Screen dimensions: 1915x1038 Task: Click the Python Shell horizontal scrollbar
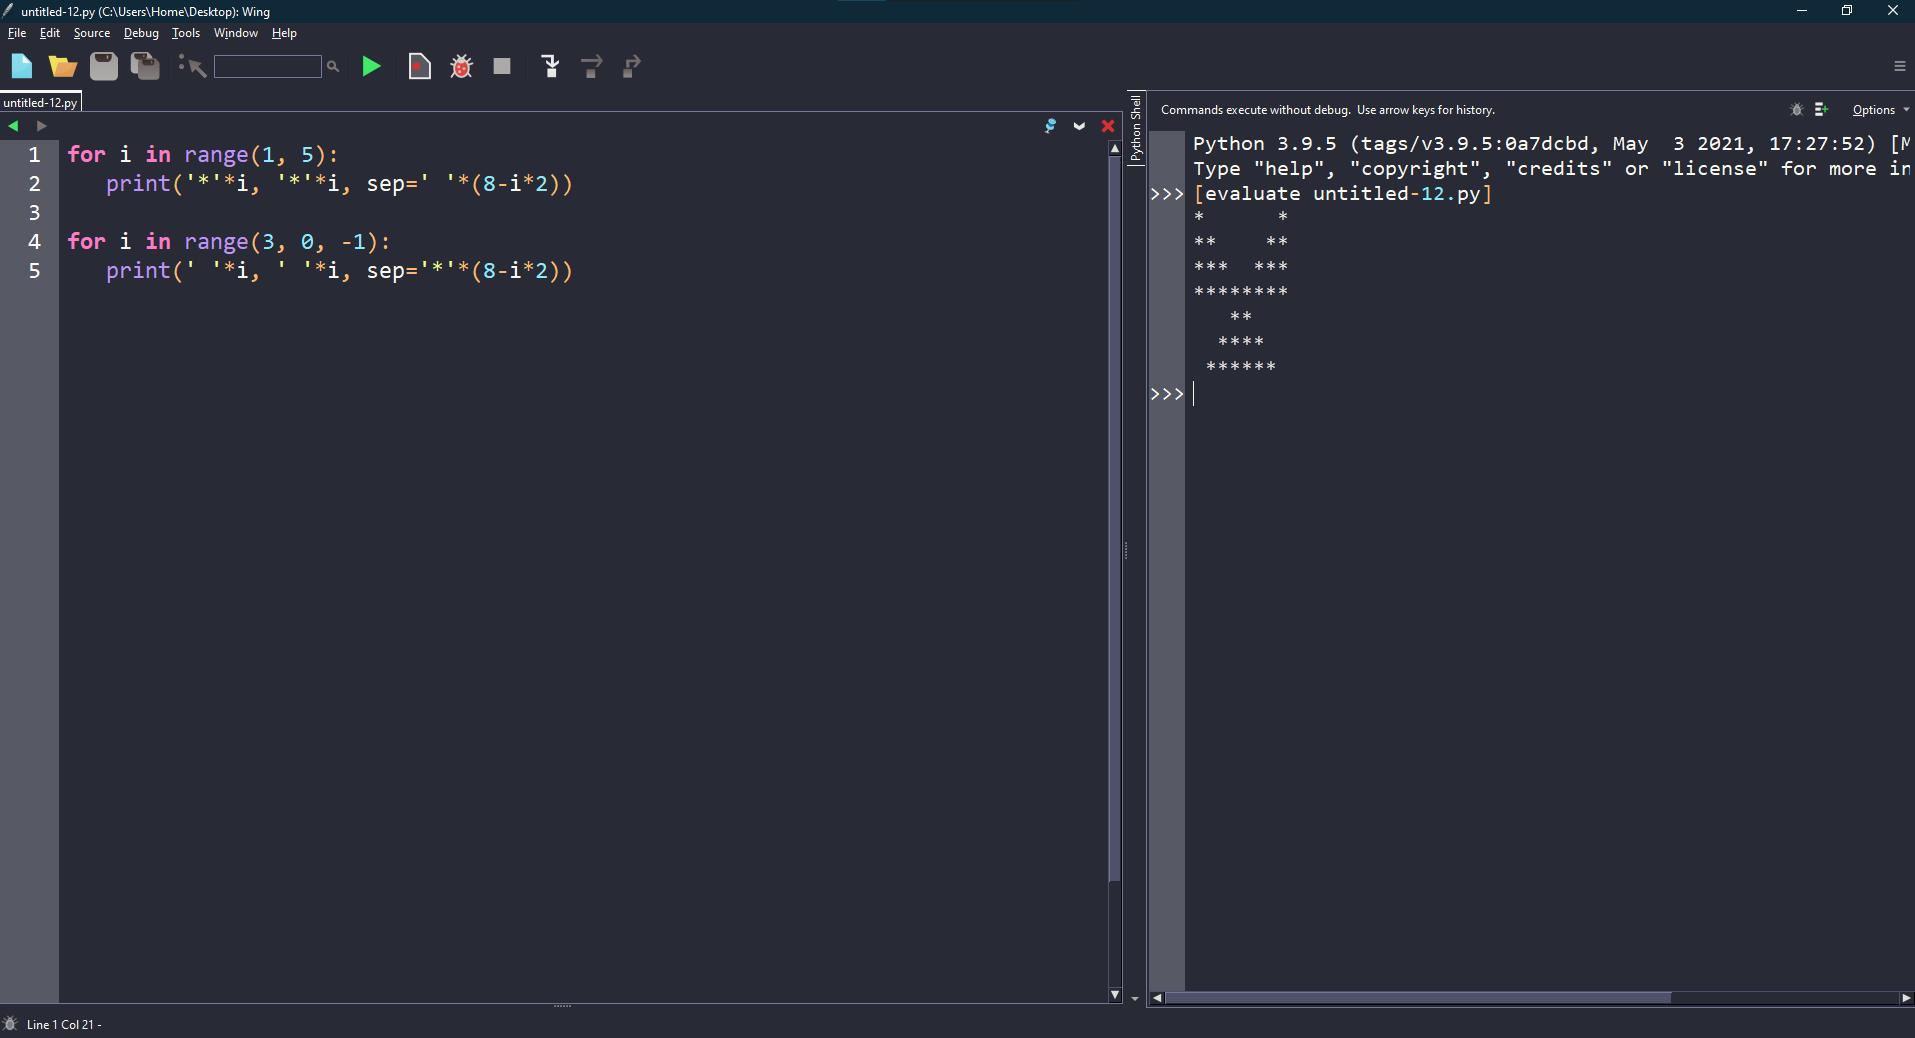click(x=1417, y=998)
